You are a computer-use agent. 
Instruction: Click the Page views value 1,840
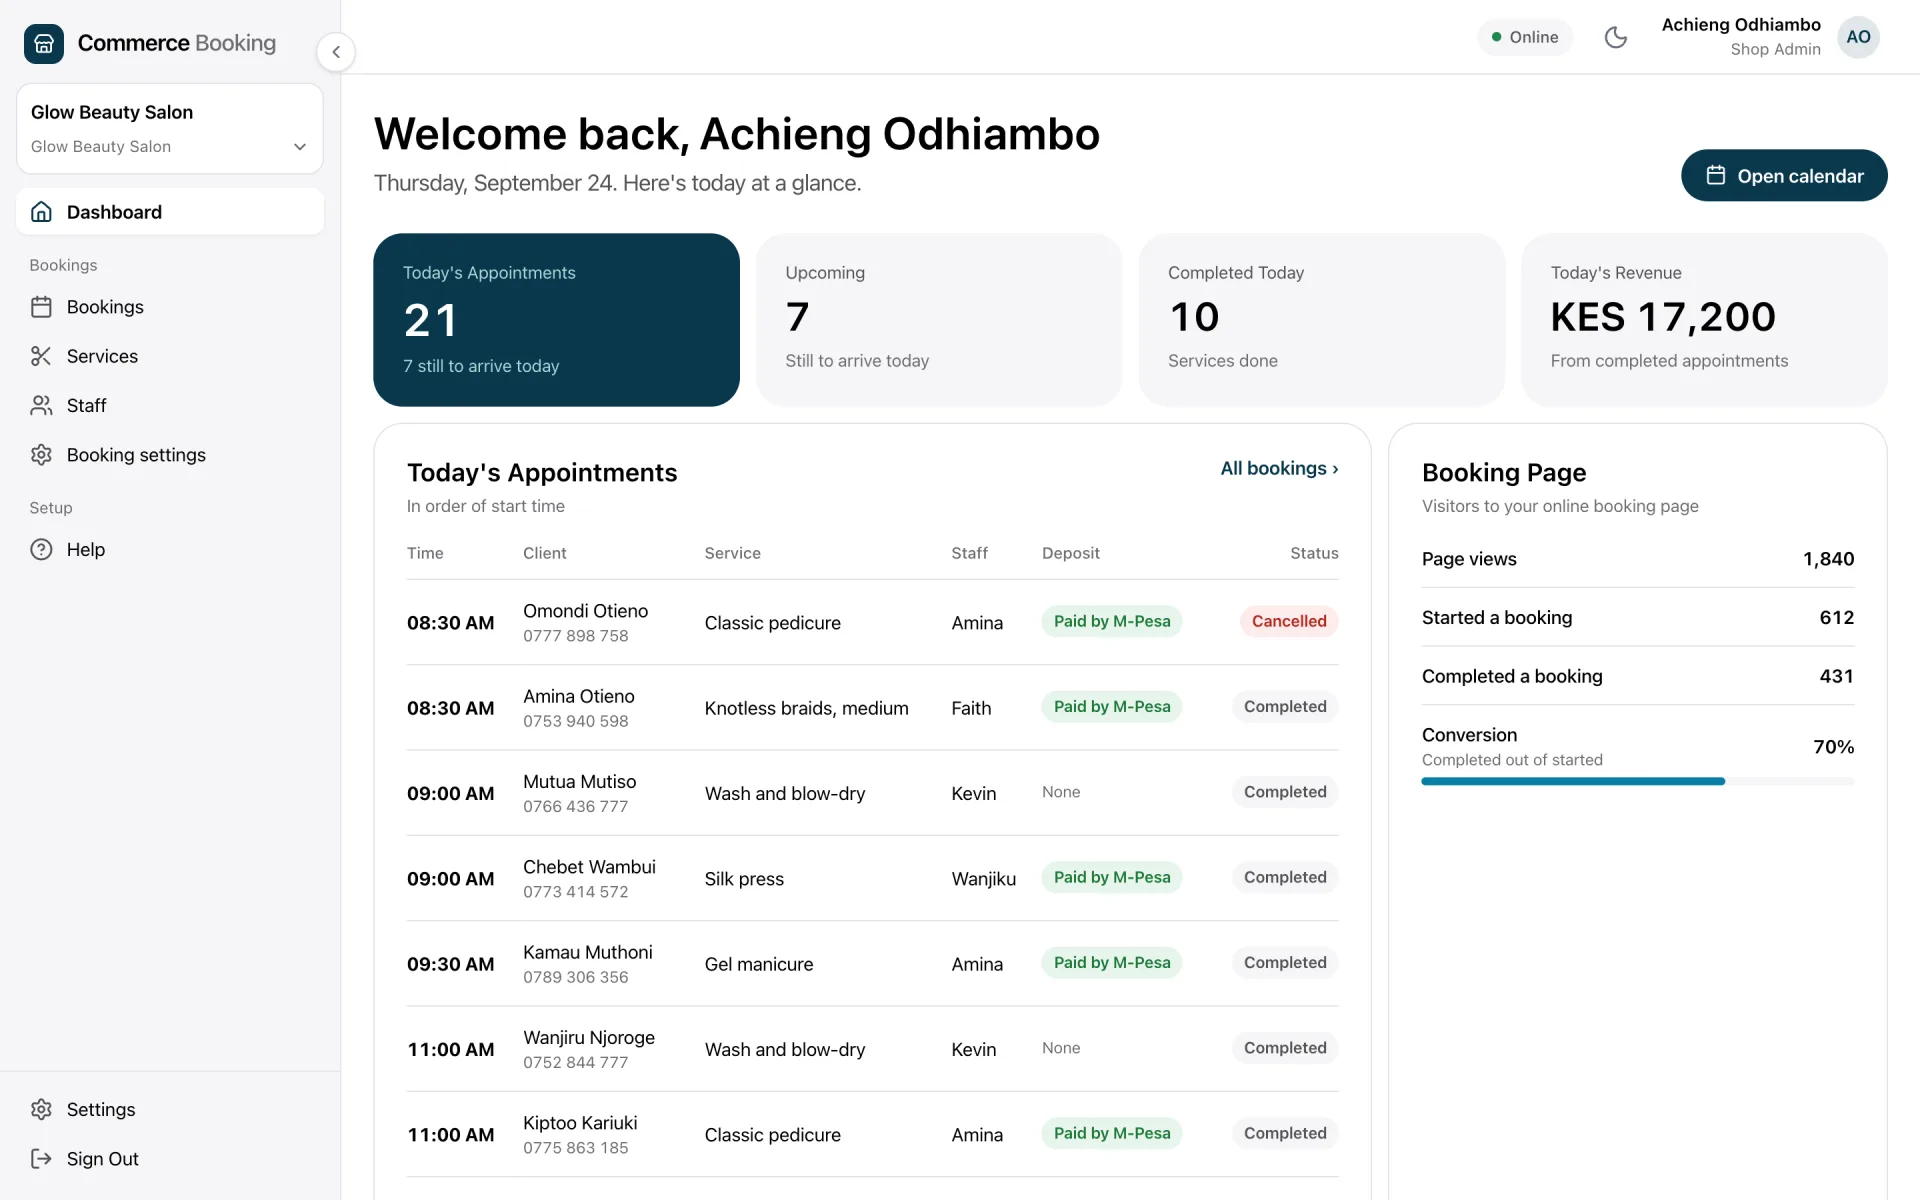(x=1828, y=559)
